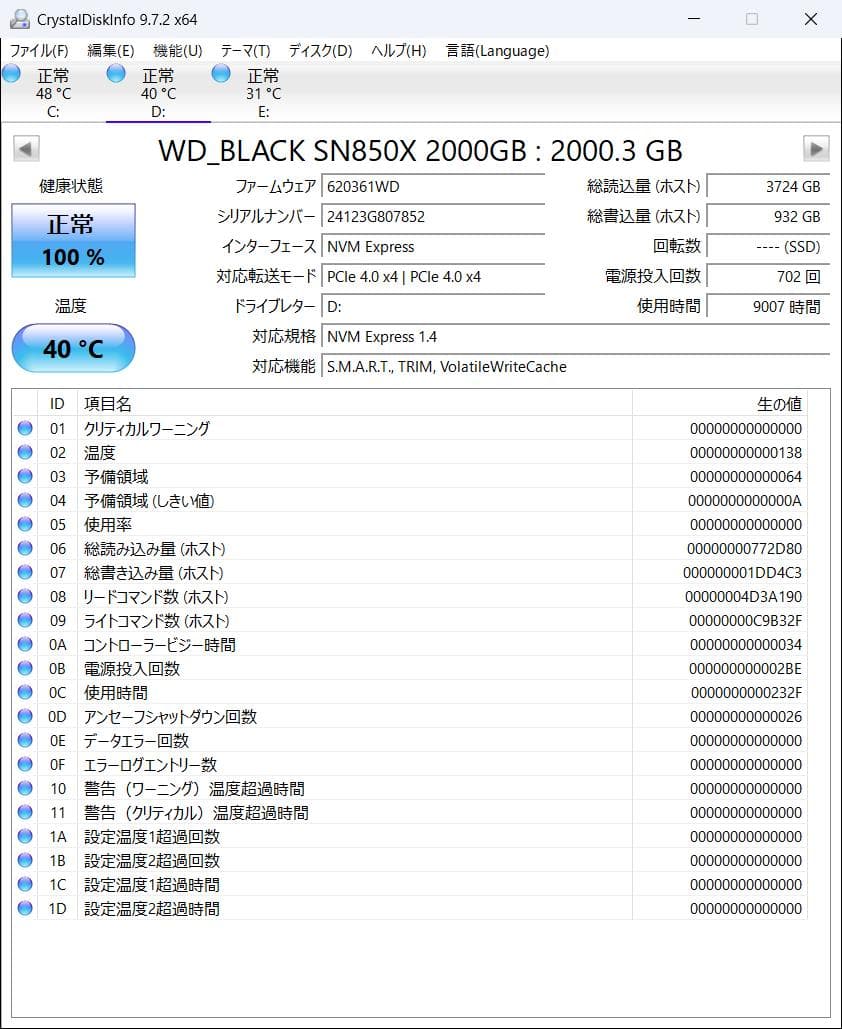This screenshot has height=1029, width=842.
Task: Click status orb for ID 02 温度 row
Action: click(25, 452)
